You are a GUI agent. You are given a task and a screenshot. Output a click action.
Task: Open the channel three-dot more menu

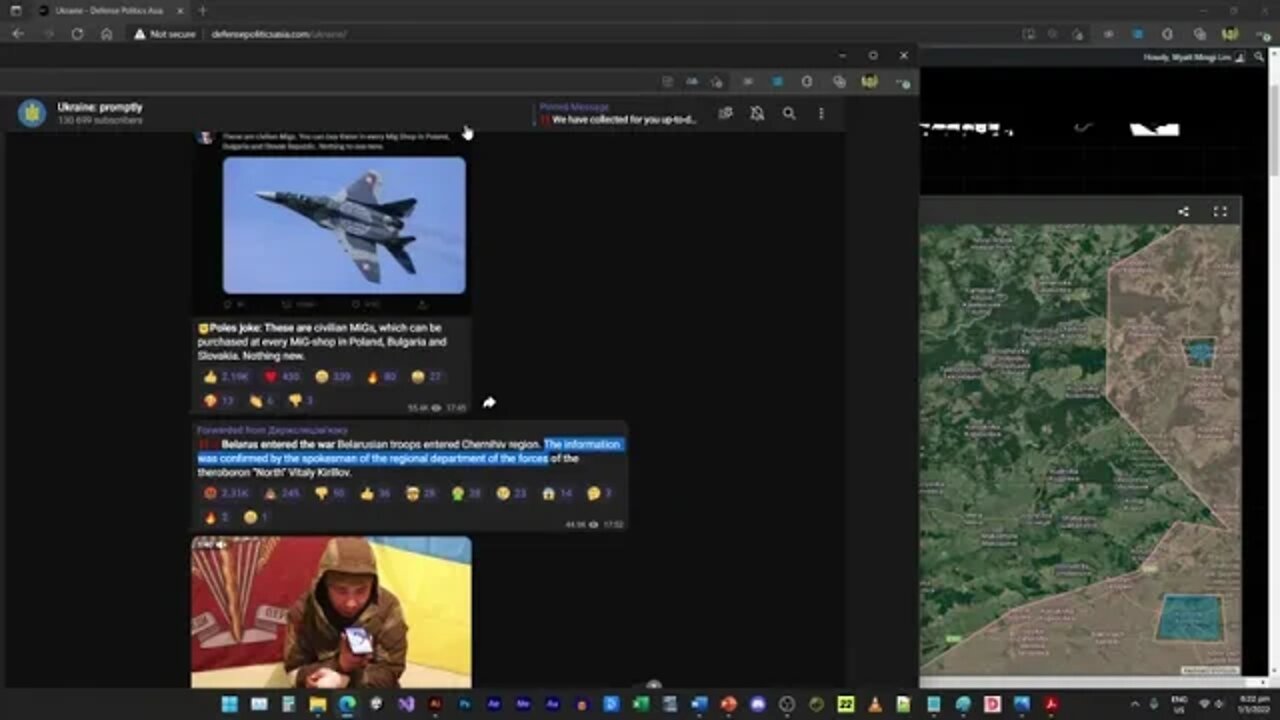tap(821, 113)
